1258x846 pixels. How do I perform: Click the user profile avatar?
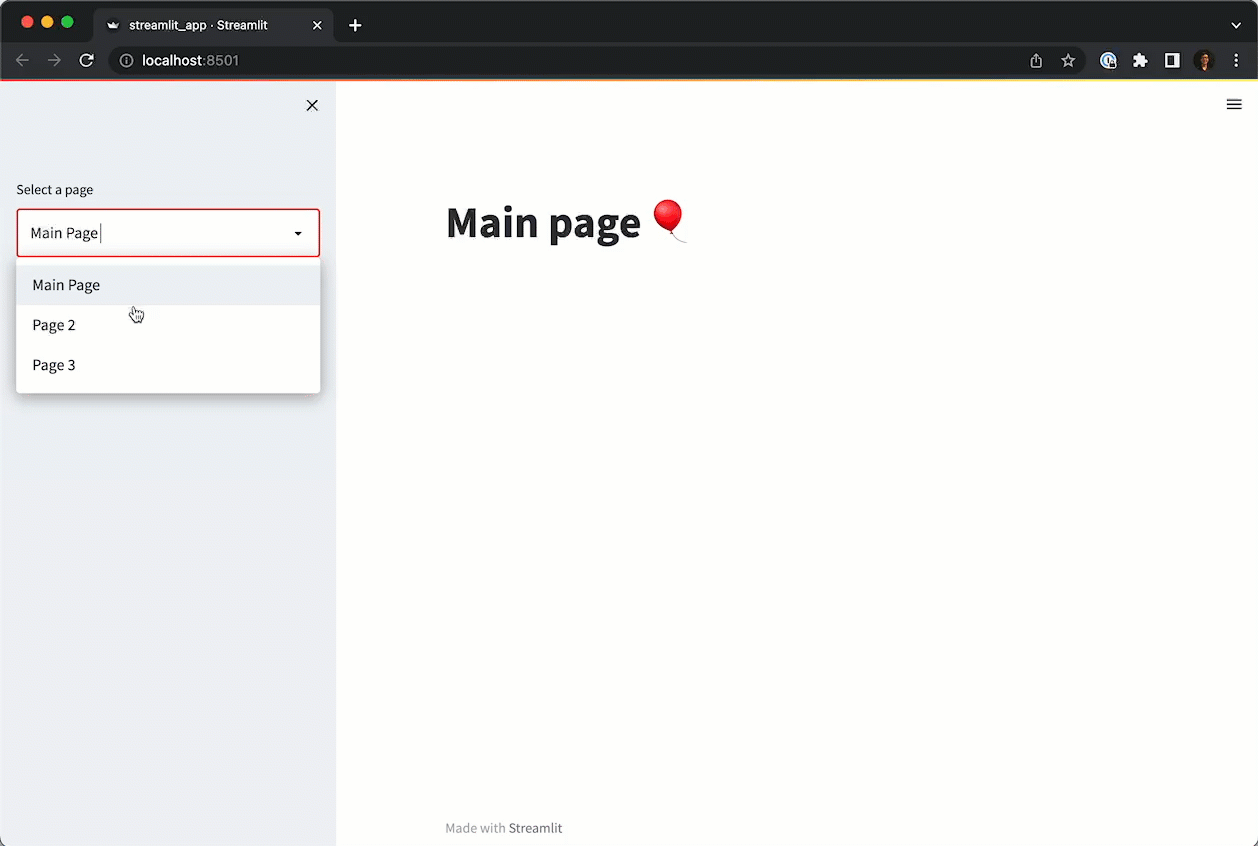pos(1204,61)
